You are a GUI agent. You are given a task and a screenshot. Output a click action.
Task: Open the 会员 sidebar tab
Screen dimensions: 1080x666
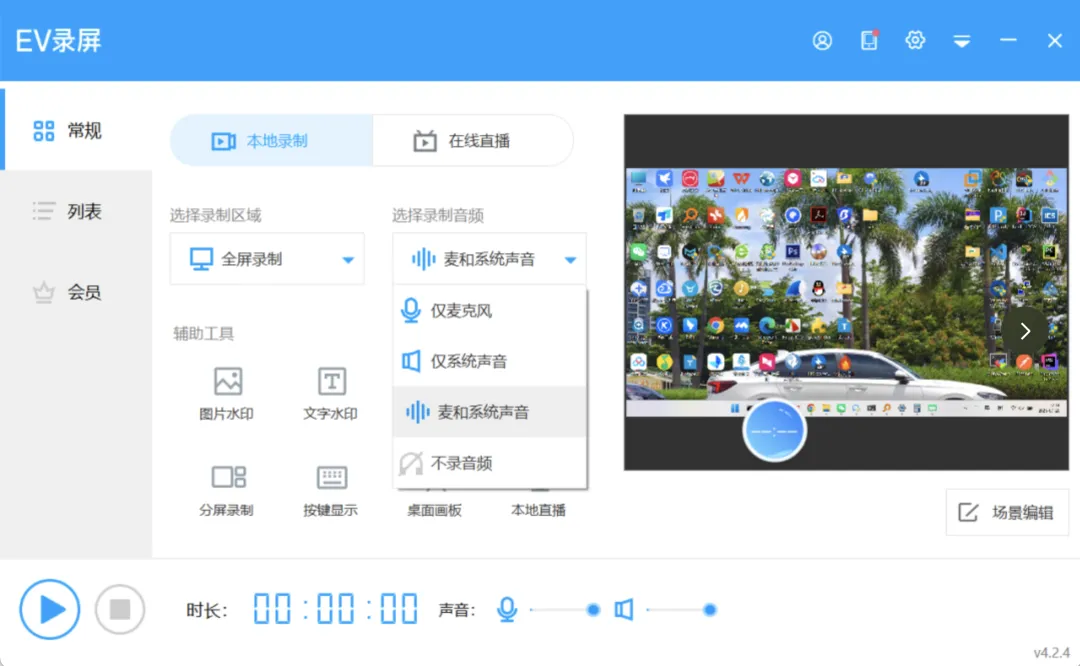(x=76, y=292)
